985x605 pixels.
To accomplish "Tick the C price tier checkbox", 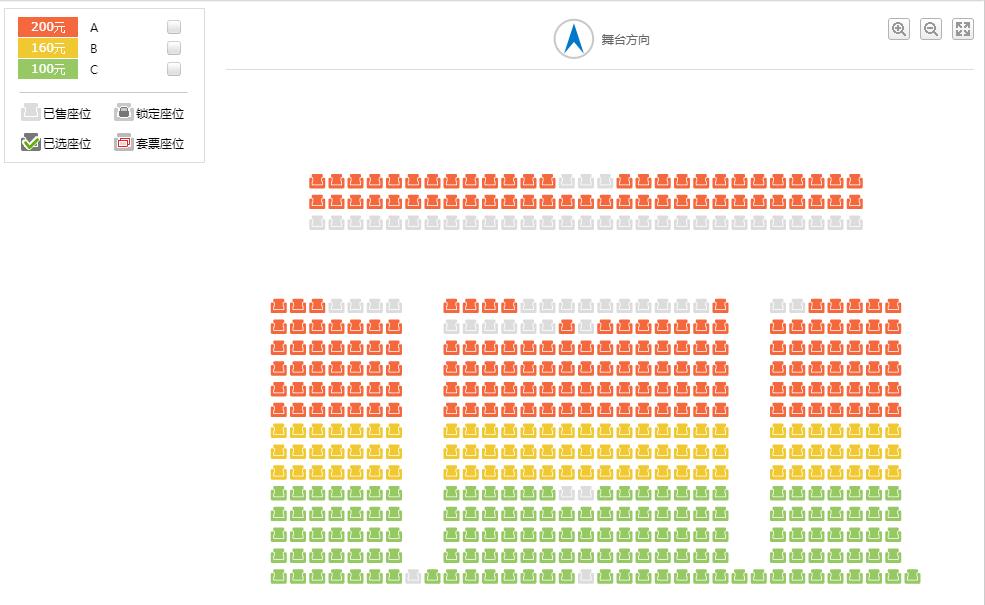I will click(174, 69).
